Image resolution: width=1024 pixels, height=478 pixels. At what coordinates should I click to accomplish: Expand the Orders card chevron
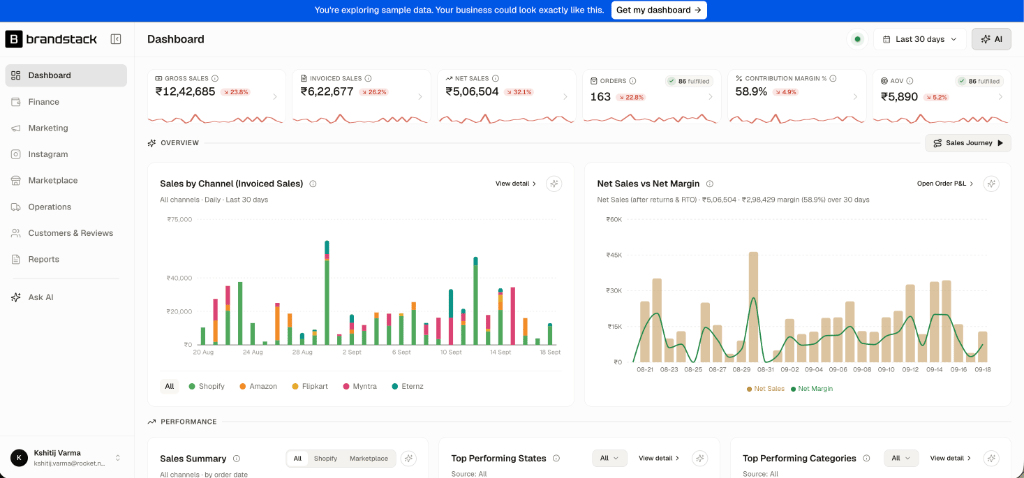coord(710,97)
